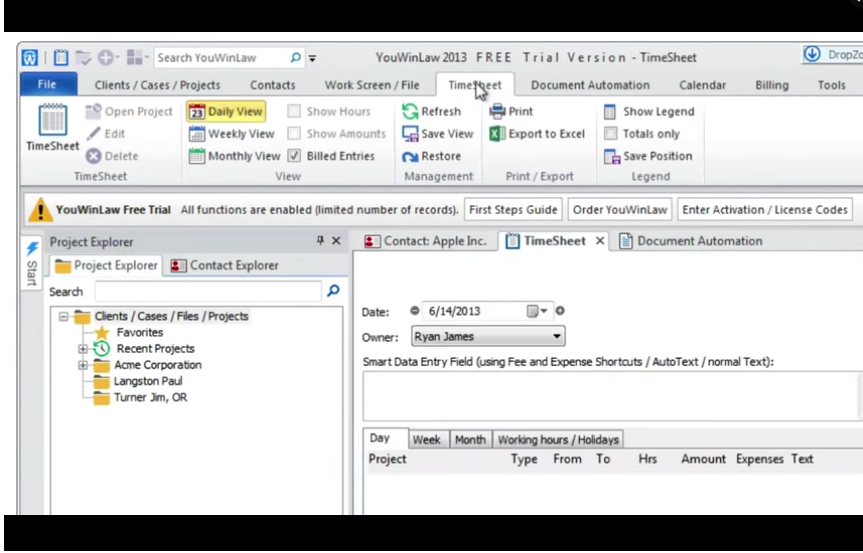Open the Contacts ribbon tab
863x553 pixels.
272,85
